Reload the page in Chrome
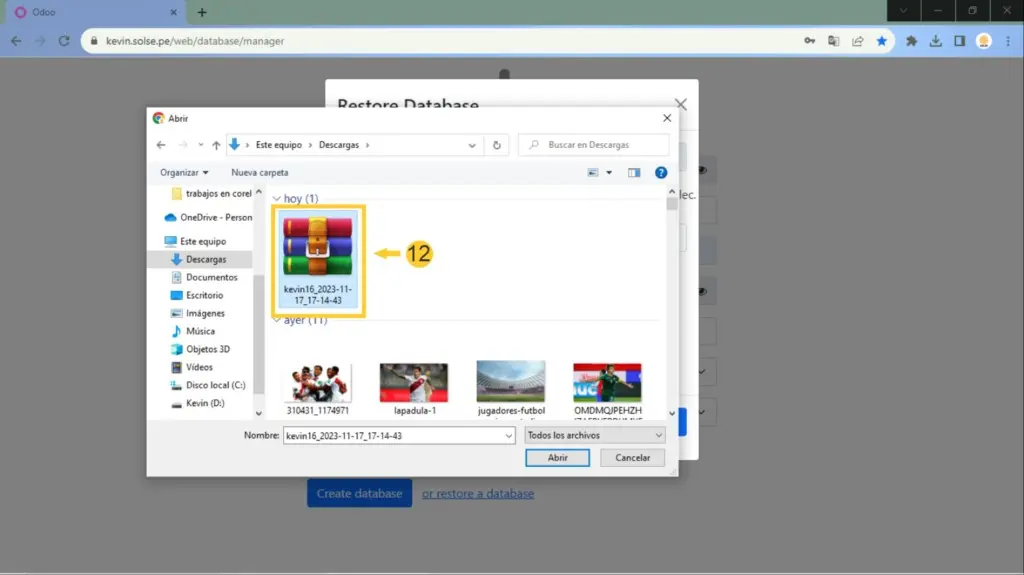Screen dimensions: 1024x575 point(64,41)
